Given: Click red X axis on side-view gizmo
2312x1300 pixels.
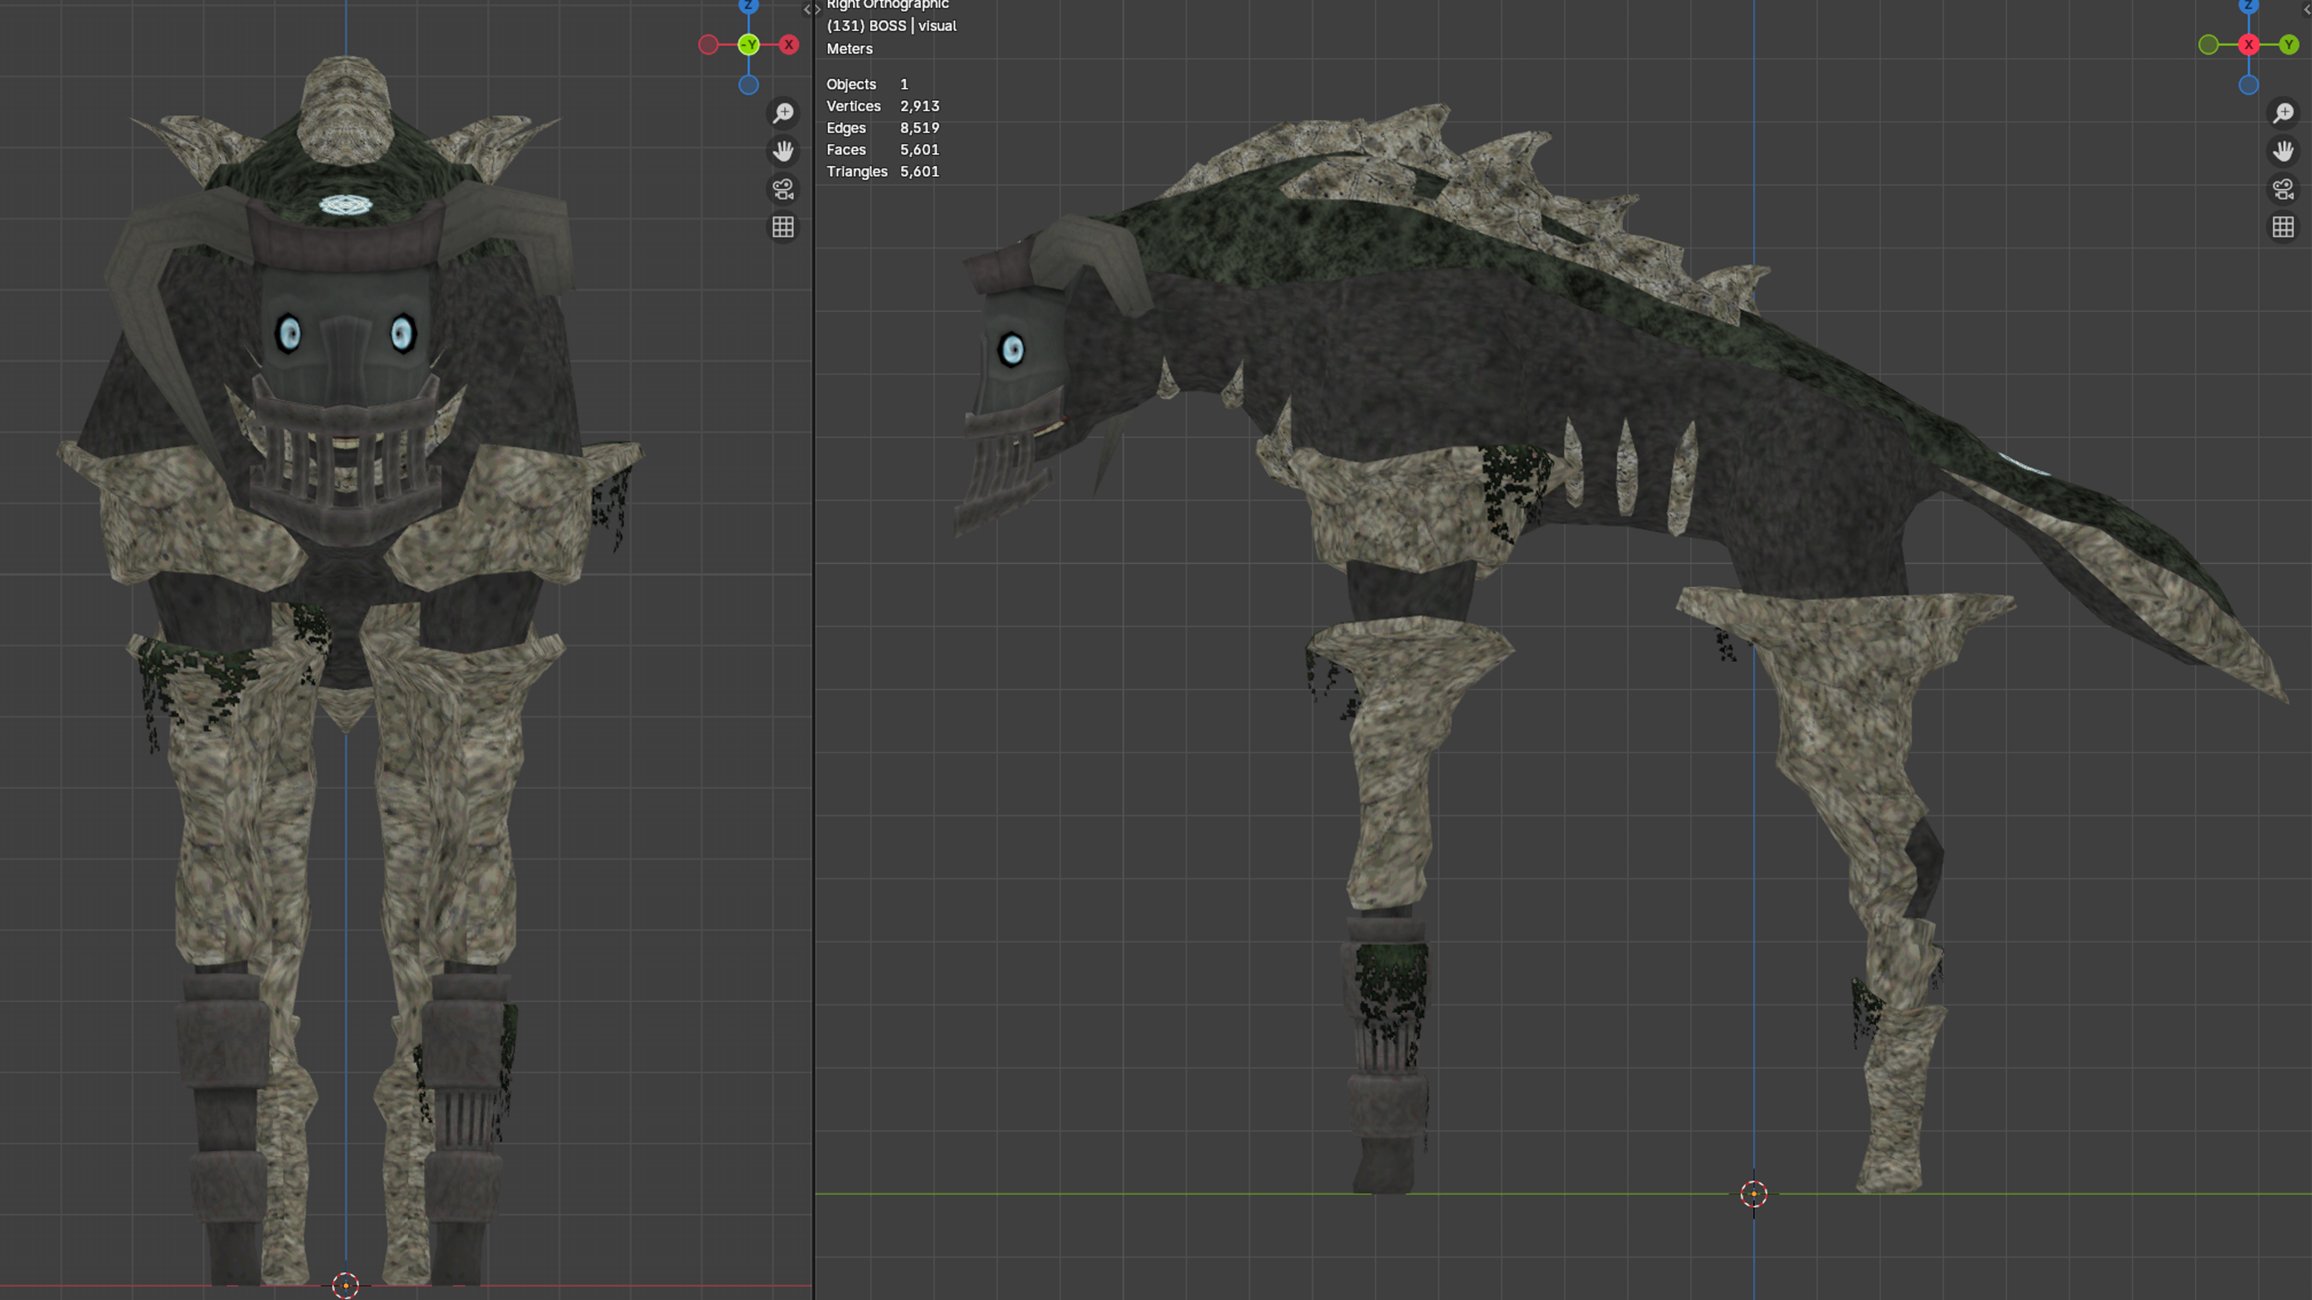Looking at the screenshot, I should [2248, 45].
